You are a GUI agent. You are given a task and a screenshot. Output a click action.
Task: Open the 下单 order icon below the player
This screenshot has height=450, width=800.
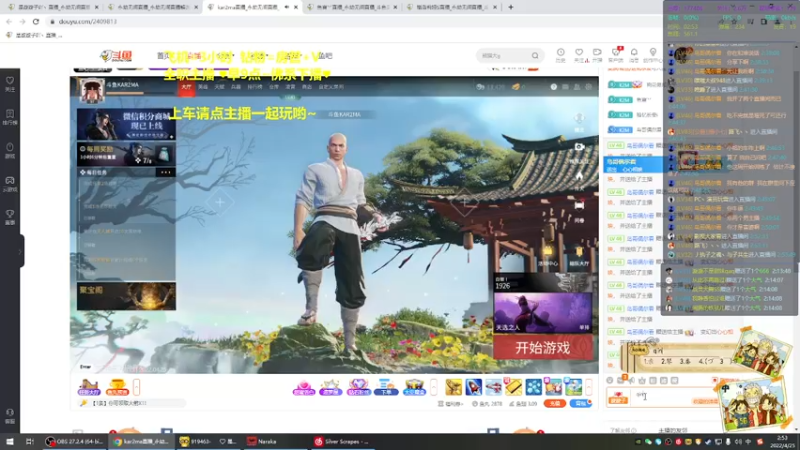pyautogui.click(x=386, y=387)
